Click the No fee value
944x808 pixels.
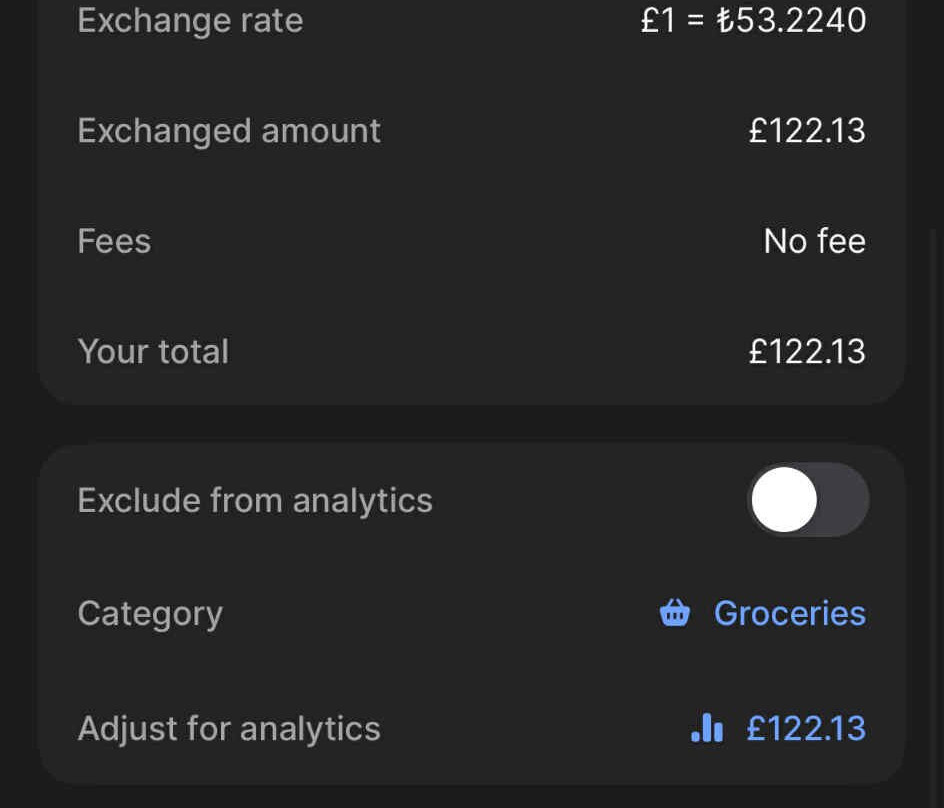click(814, 241)
